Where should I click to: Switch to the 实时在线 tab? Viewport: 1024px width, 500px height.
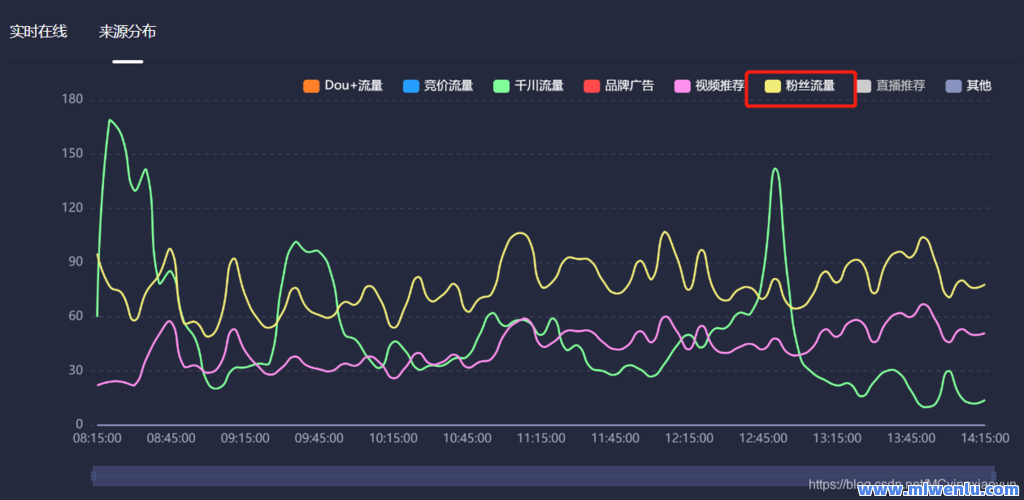pyautogui.click(x=38, y=31)
